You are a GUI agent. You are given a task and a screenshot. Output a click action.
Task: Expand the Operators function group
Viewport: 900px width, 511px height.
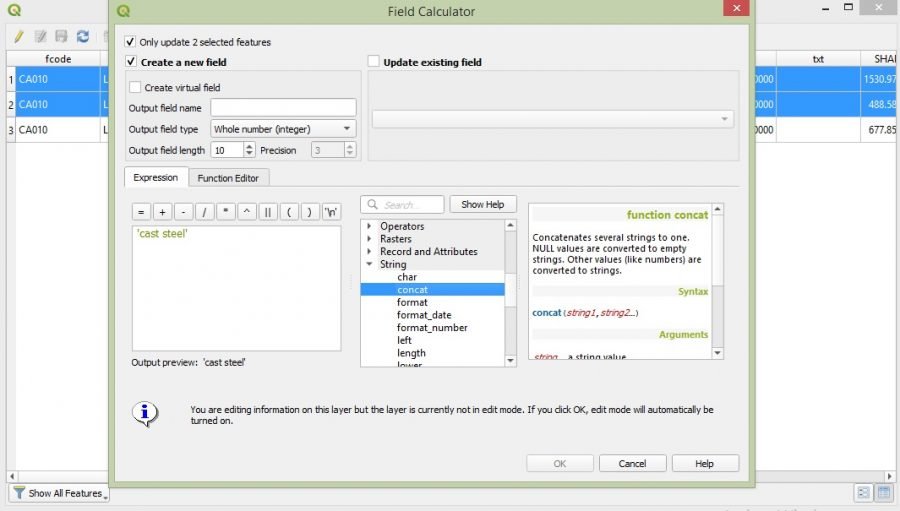(369, 227)
